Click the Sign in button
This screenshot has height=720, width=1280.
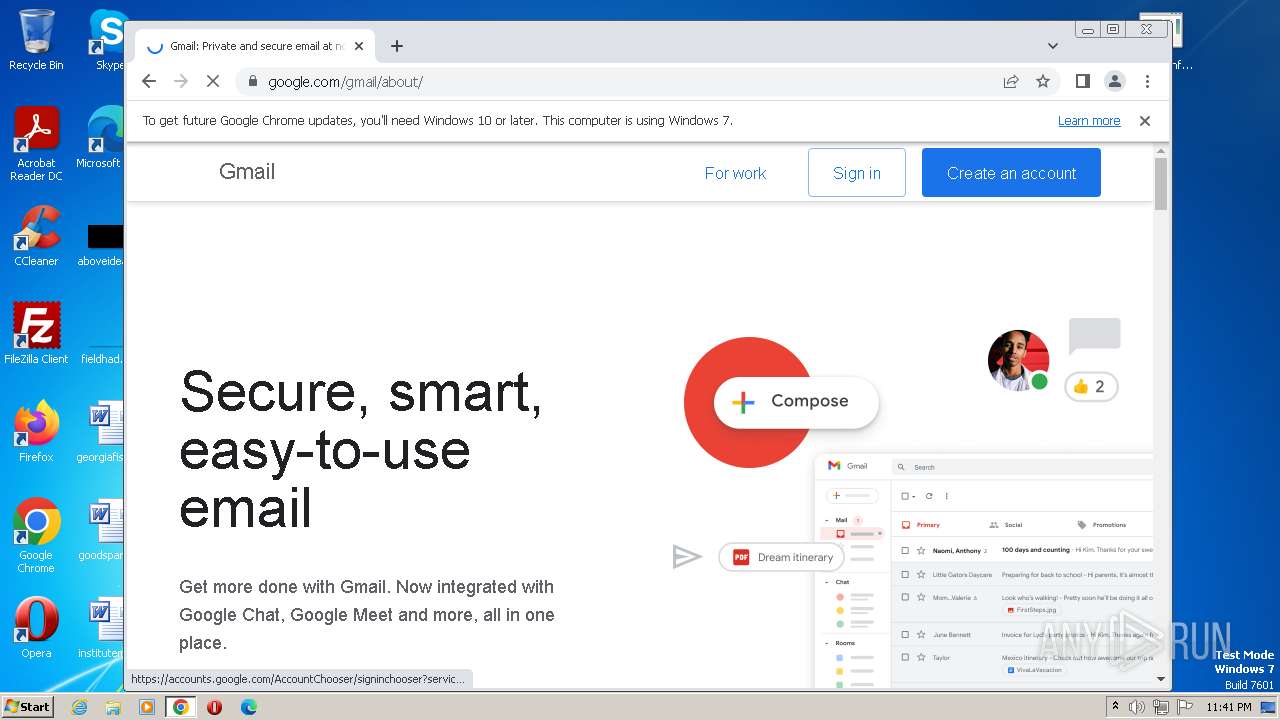[857, 173]
